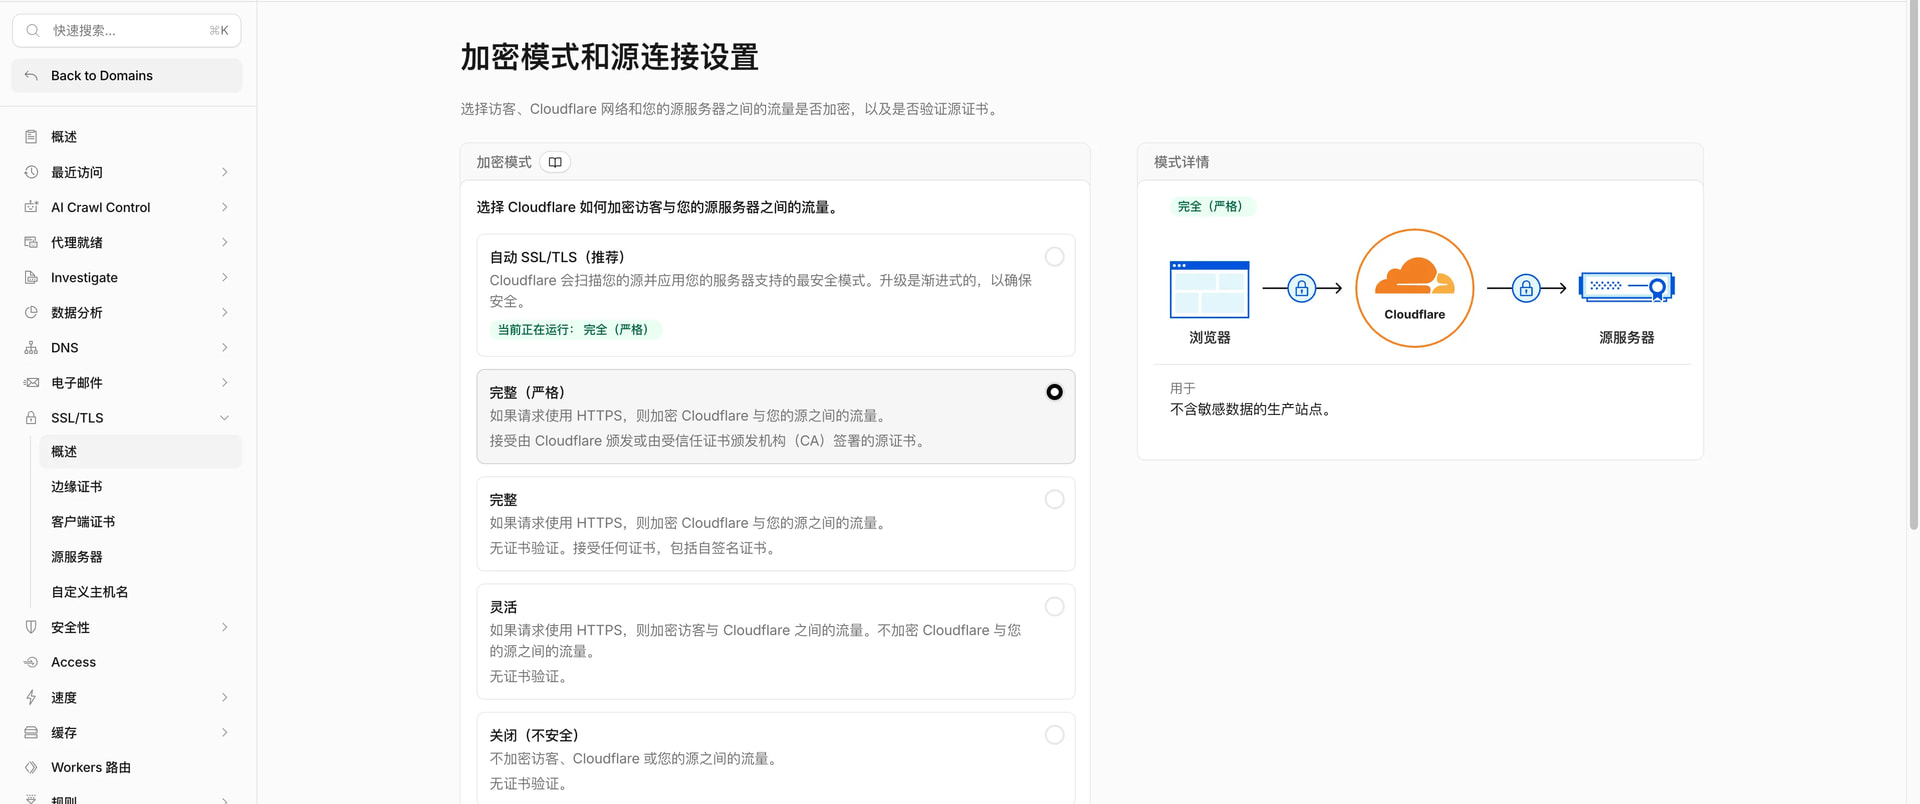Image resolution: width=1920 pixels, height=804 pixels.
Task: Click the Back to Domains button
Action: [127, 75]
